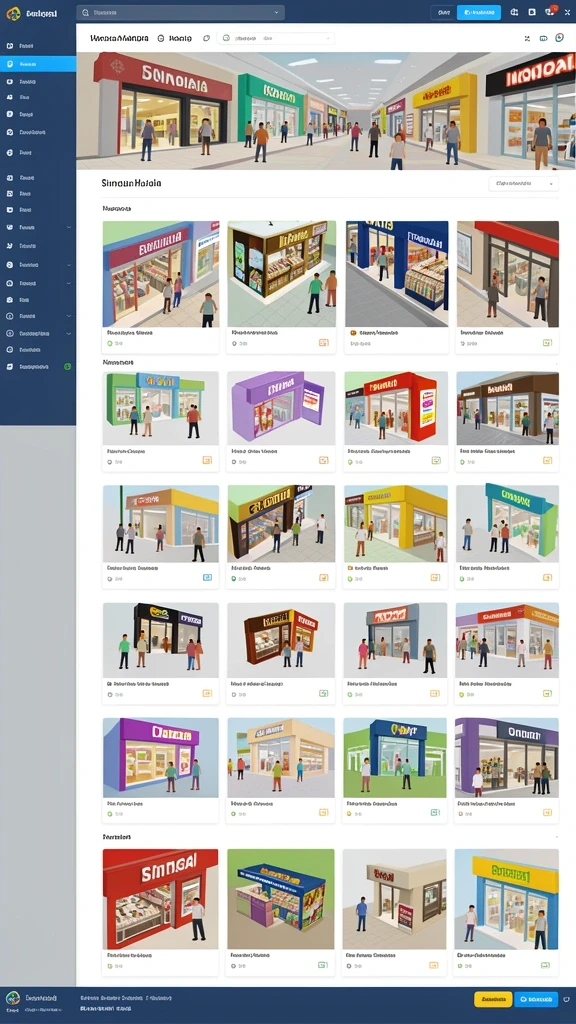The image size is (576, 1024).
Task: Open the red SMNGAI storefront thumbnail
Action: click(161, 899)
